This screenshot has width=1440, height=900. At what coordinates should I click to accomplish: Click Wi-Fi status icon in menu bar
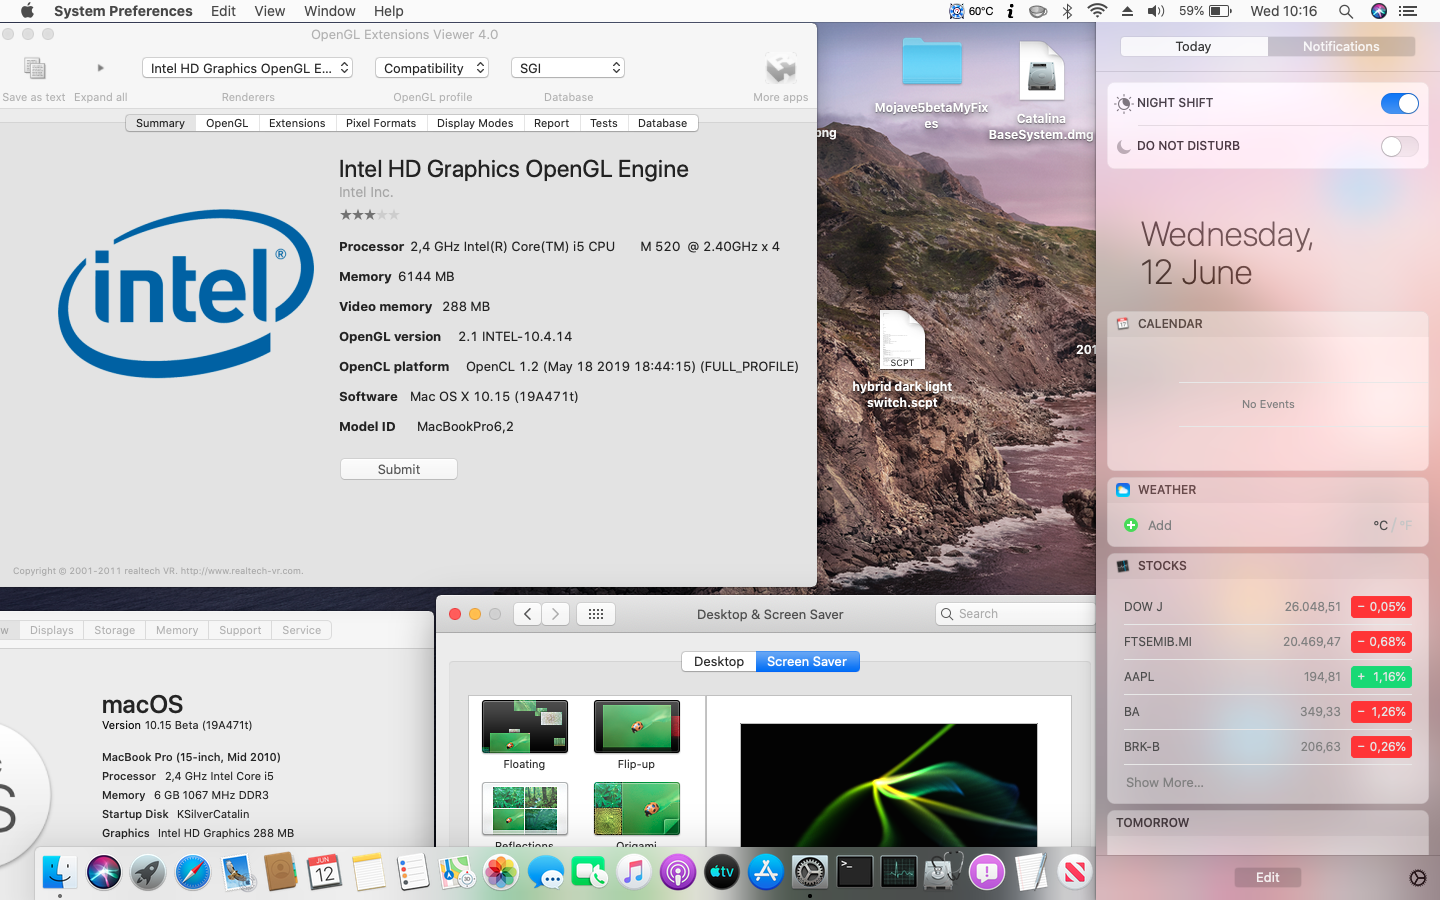click(x=1097, y=11)
